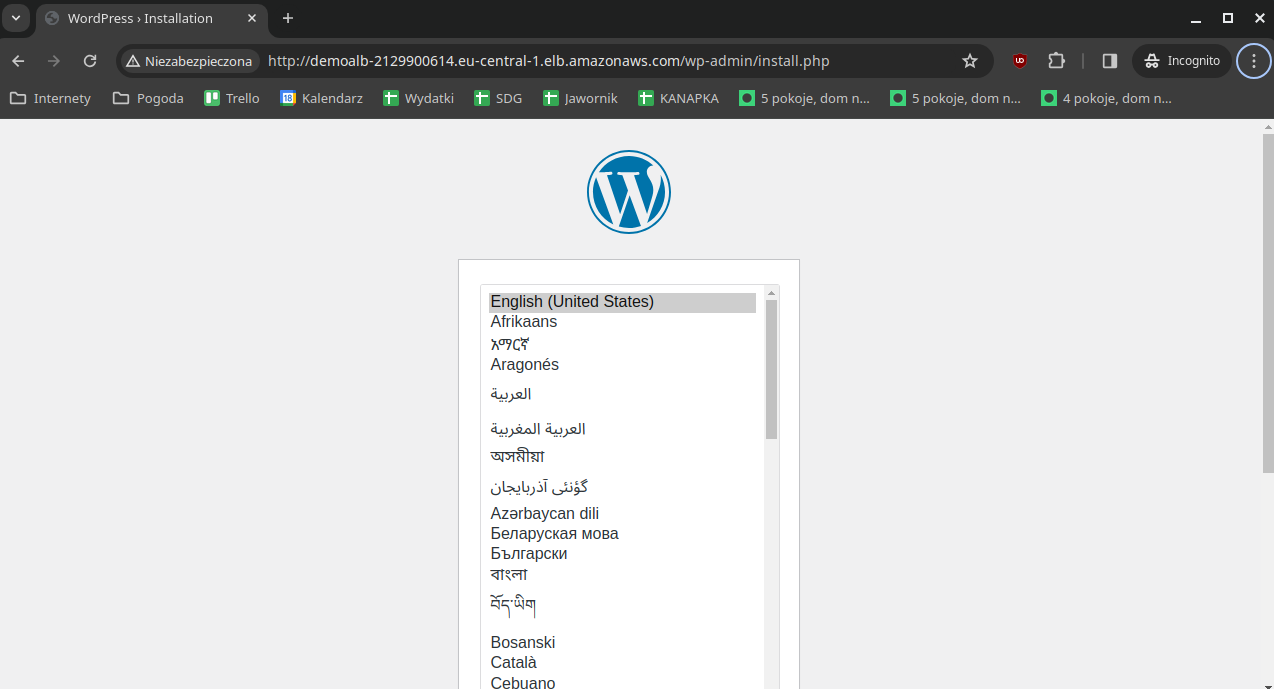This screenshot has height=689, width=1274.
Task: Select Беларуская мова language
Action: coord(622,534)
